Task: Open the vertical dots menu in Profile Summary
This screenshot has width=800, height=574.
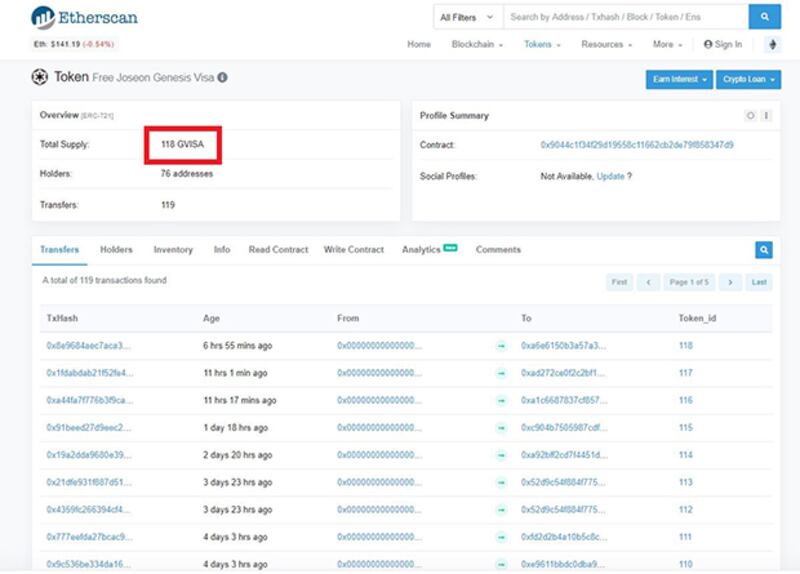Action: (x=766, y=116)
